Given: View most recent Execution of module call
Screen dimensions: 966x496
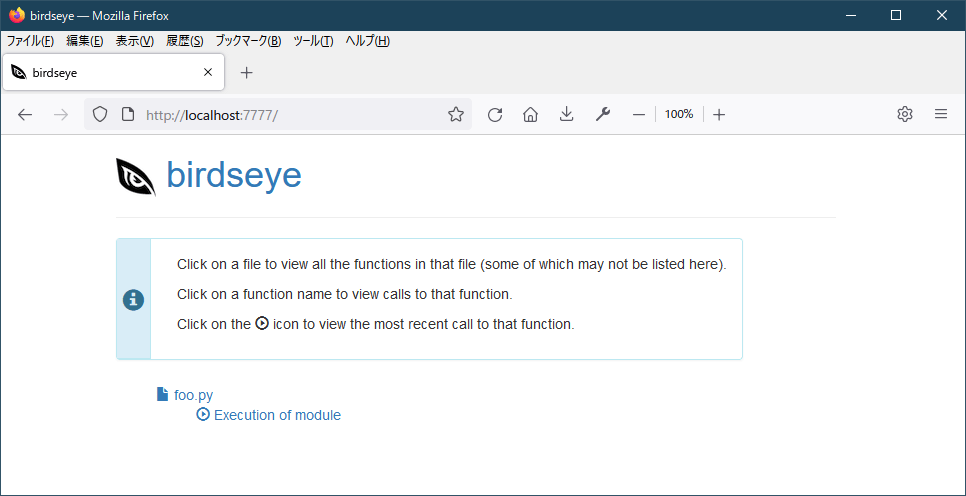Looking at the screenshot, I should pos(203,414).
